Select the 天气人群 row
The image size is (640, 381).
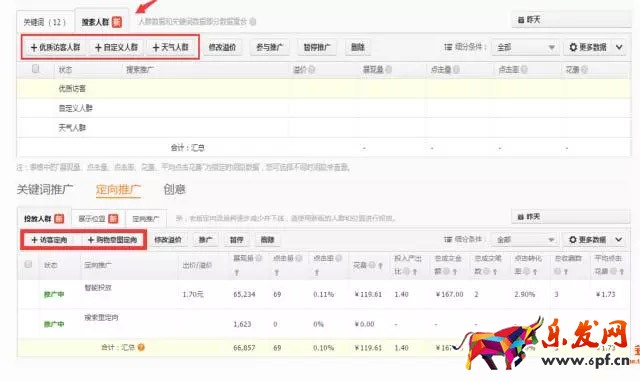point(324,128)
